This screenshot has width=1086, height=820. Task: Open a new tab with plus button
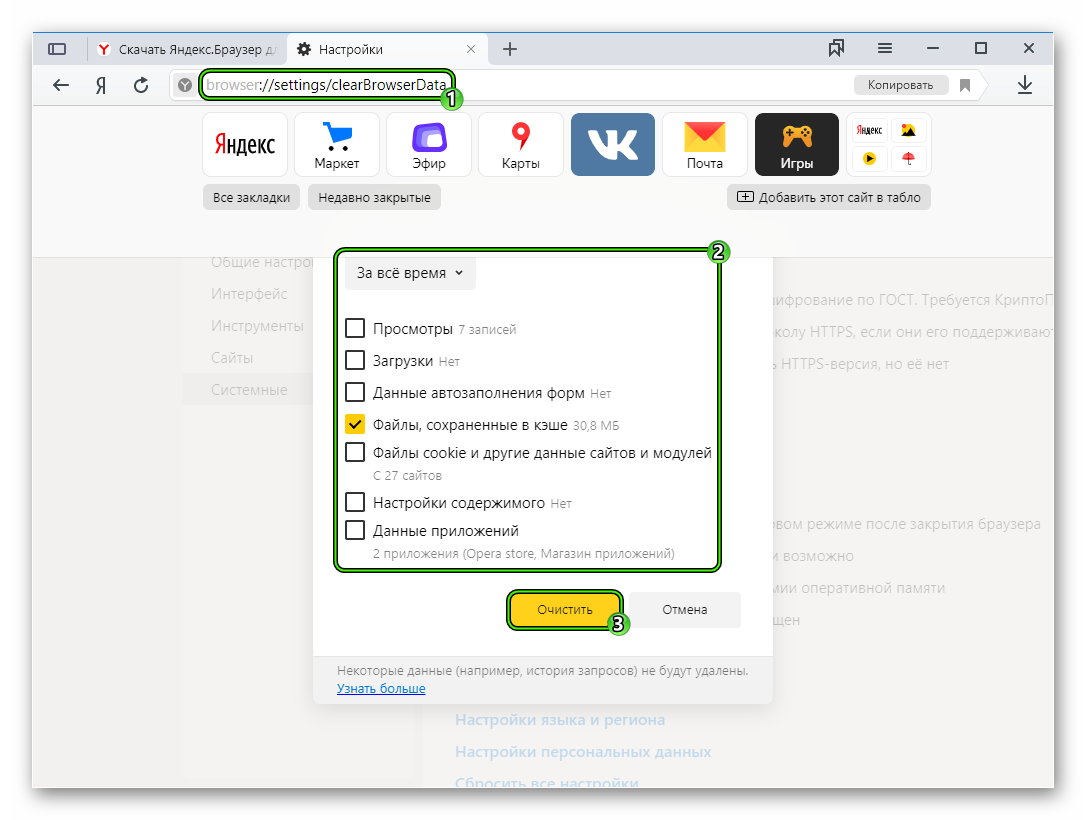[x=510, y=49]
